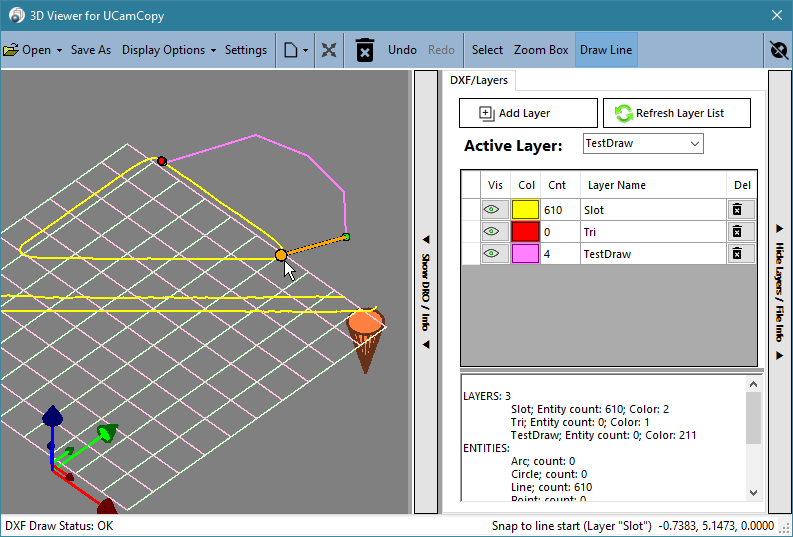Click Save As in the toolbar
The width and height of the screenshot is (793, 537).
[91, 50]
